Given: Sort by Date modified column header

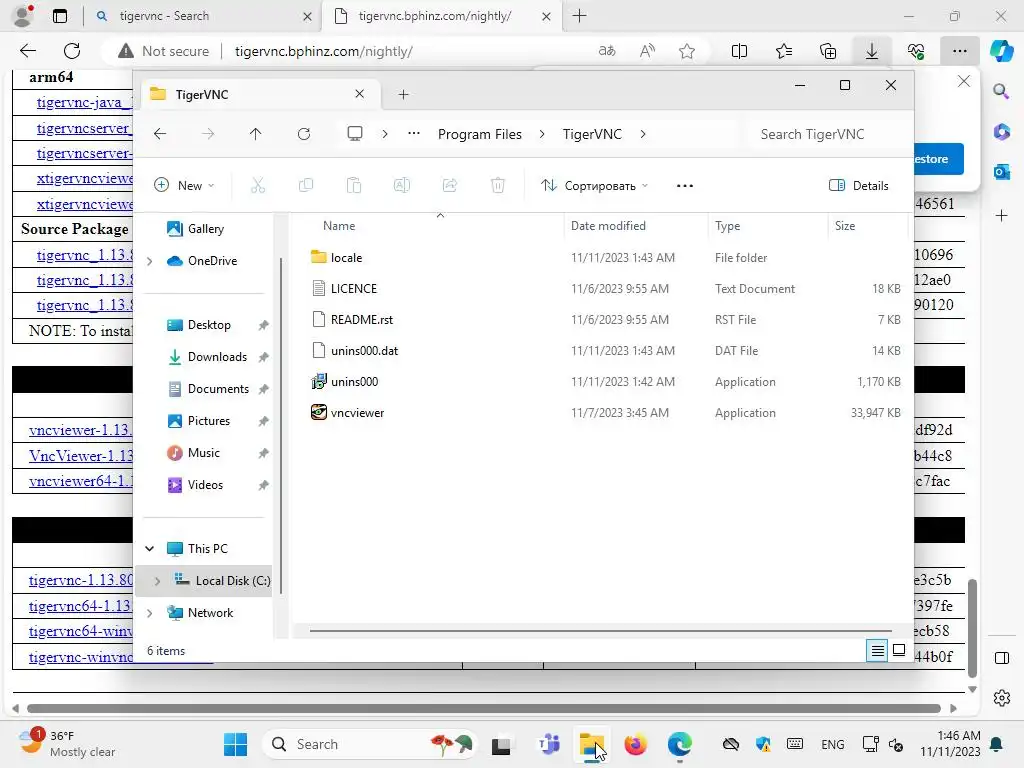Looking at the screenshot, I should coord(608,225).
